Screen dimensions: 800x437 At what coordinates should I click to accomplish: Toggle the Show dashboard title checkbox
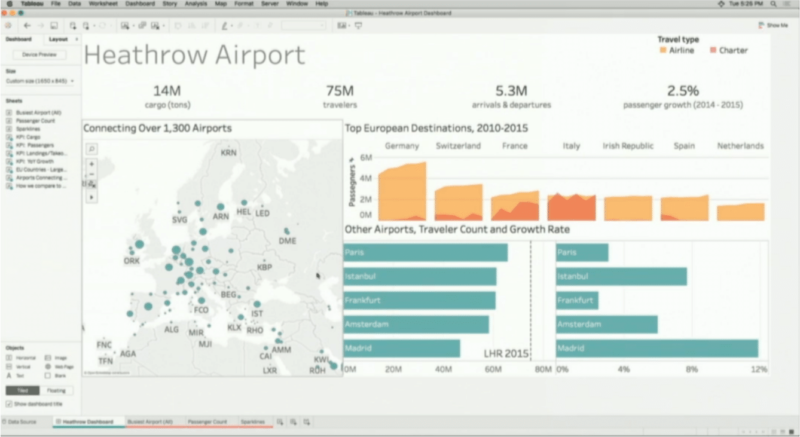(9, 404)
